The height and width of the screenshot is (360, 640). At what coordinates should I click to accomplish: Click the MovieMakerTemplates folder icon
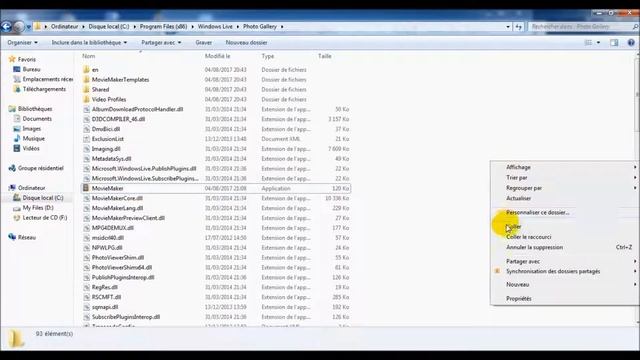tap(86, 80)
